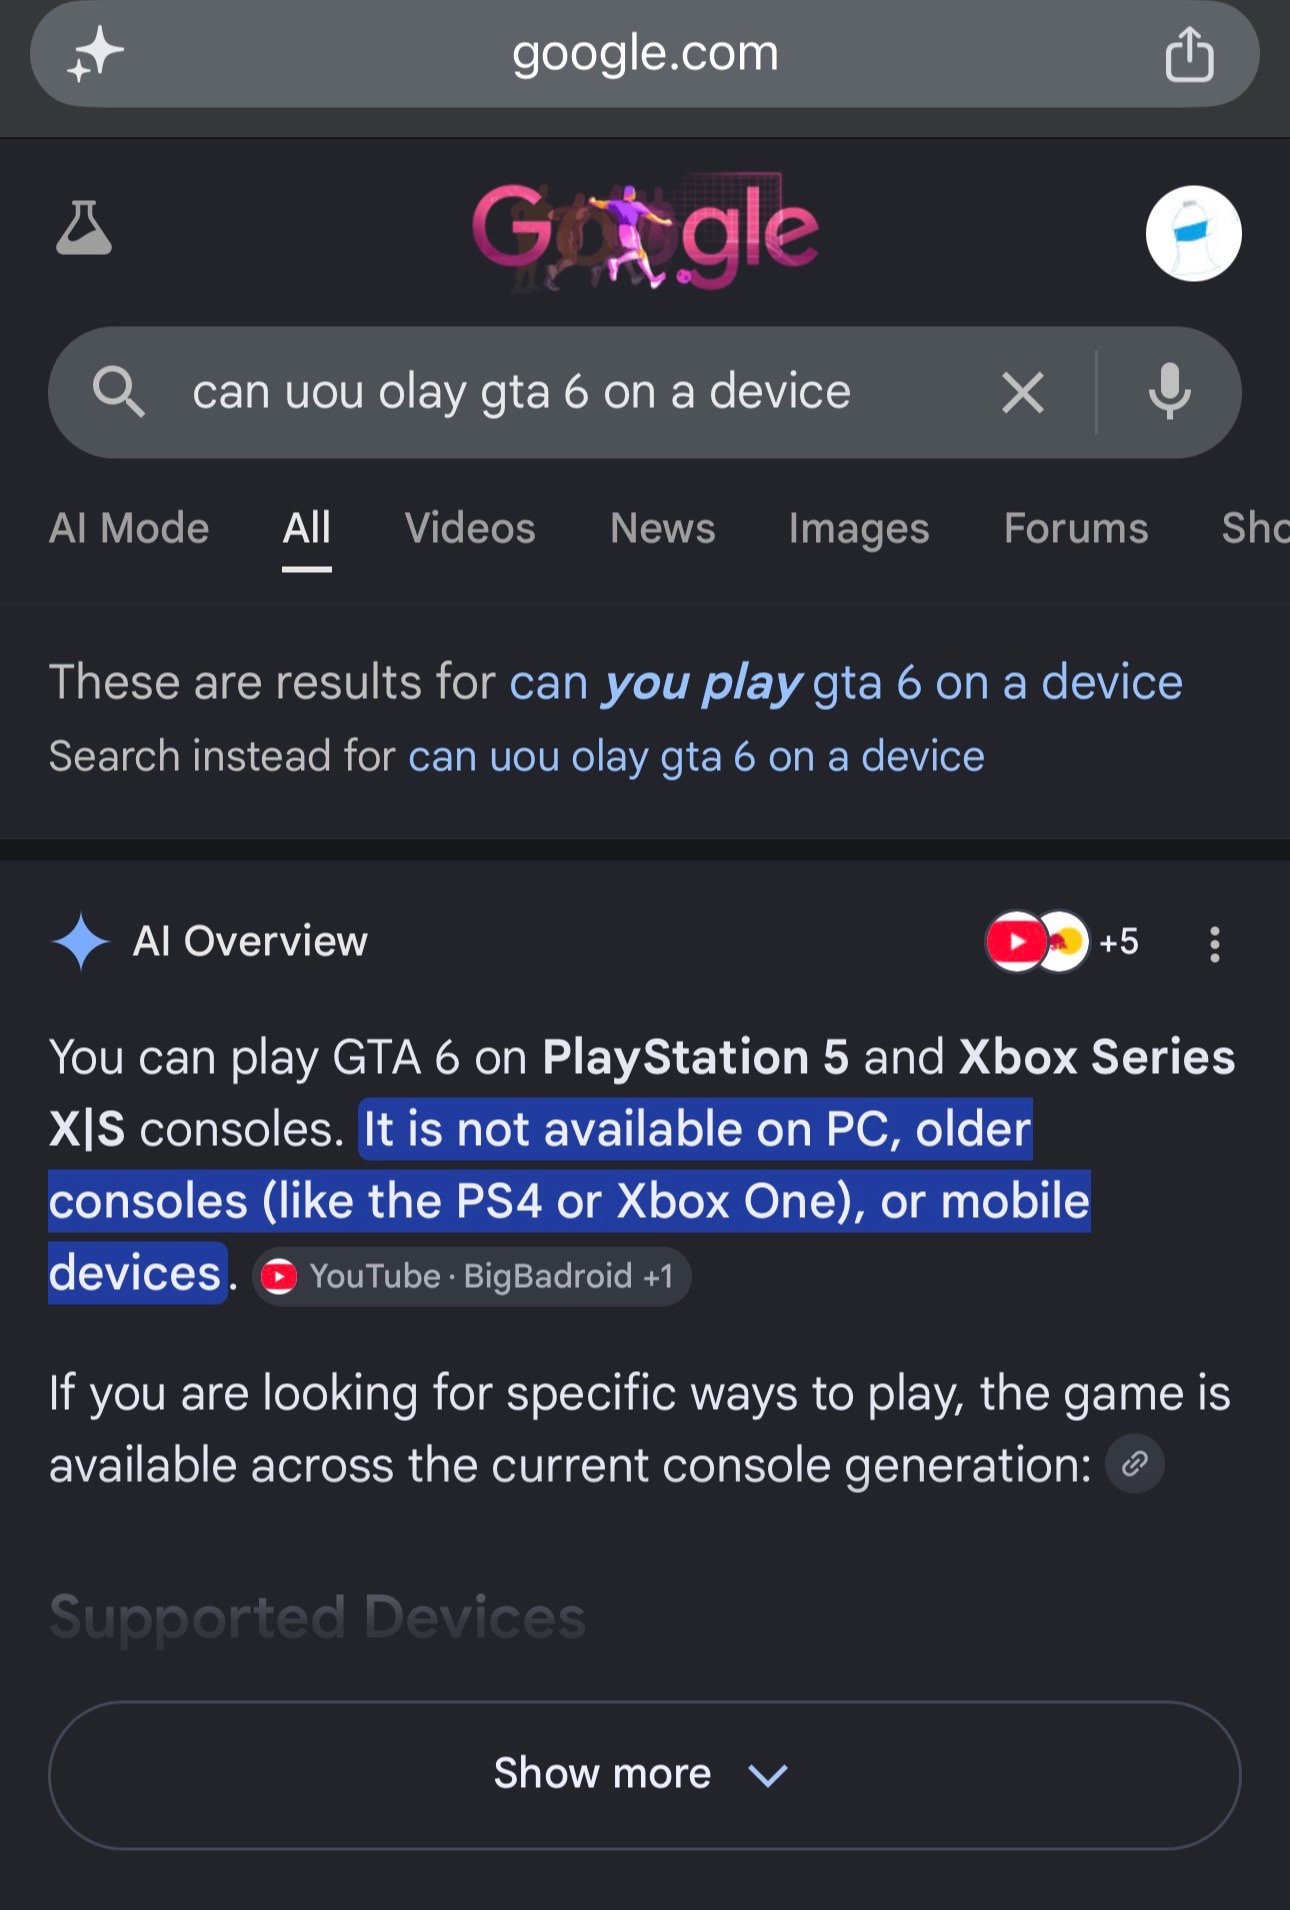The image size is (1290, 1910).
Task: Open the Google account profile avatar
Action: [x=1193, y=234]
